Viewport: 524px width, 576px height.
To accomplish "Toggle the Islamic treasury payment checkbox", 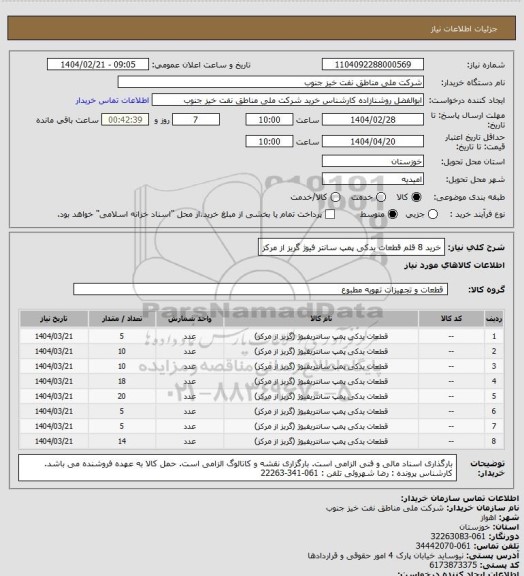I will [x=330, y=215].
